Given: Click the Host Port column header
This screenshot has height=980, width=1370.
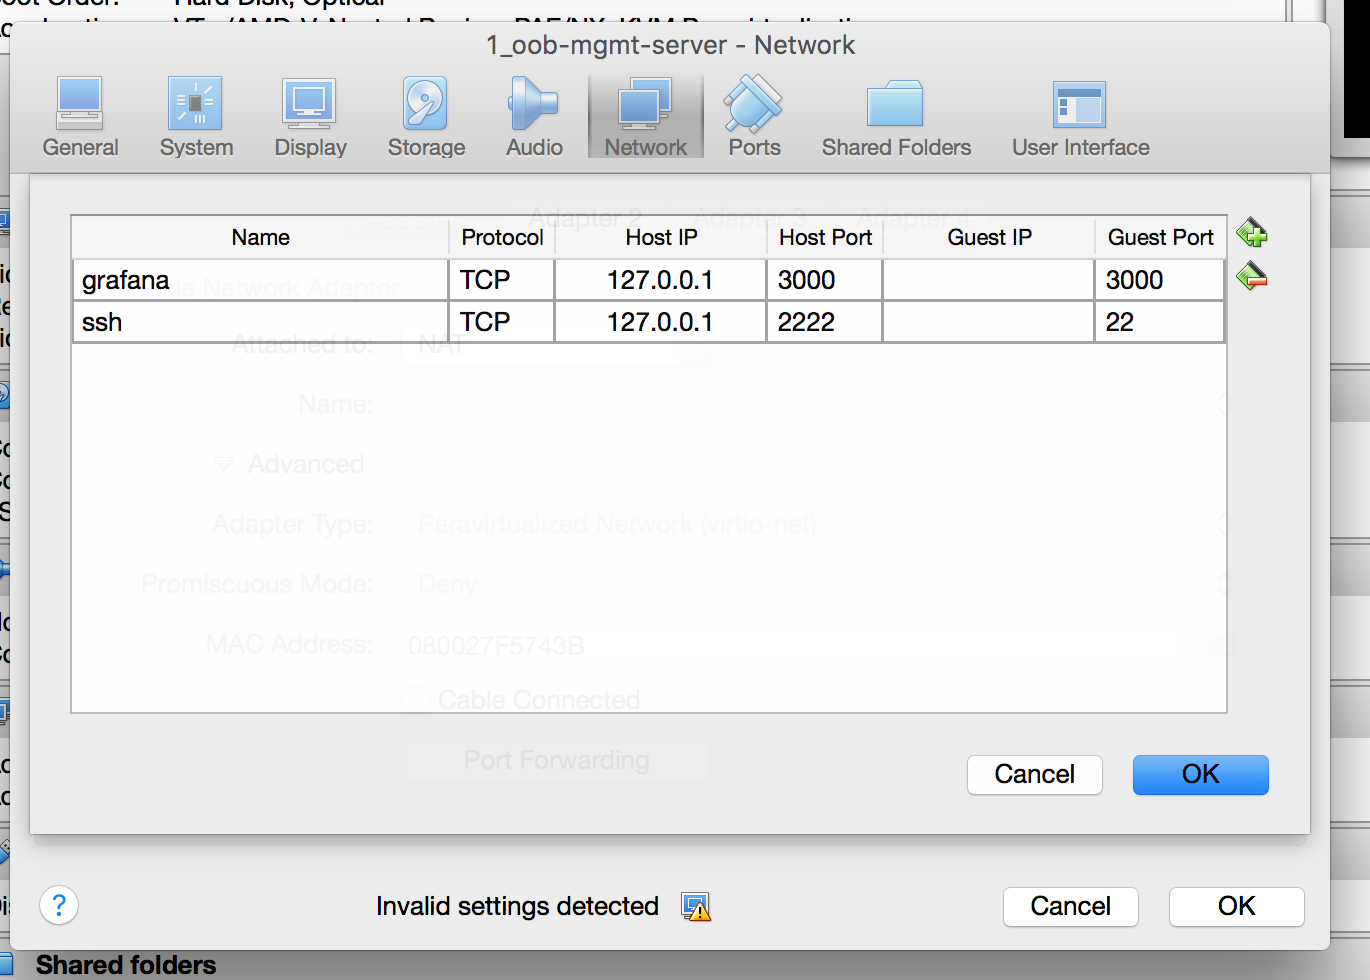Looking at the screenshot, I should point(825,237).
